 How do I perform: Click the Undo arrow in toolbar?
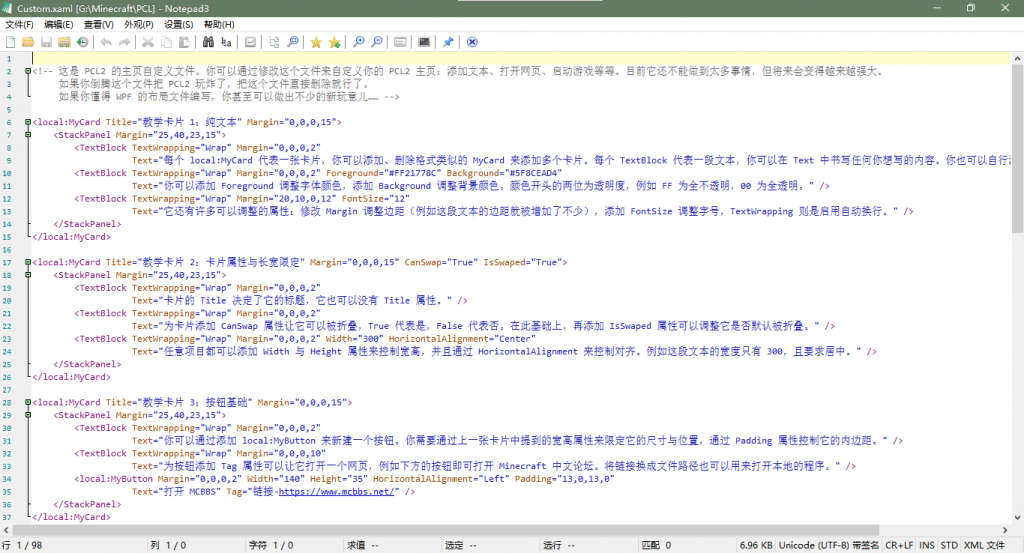click(x=106, y=42)
